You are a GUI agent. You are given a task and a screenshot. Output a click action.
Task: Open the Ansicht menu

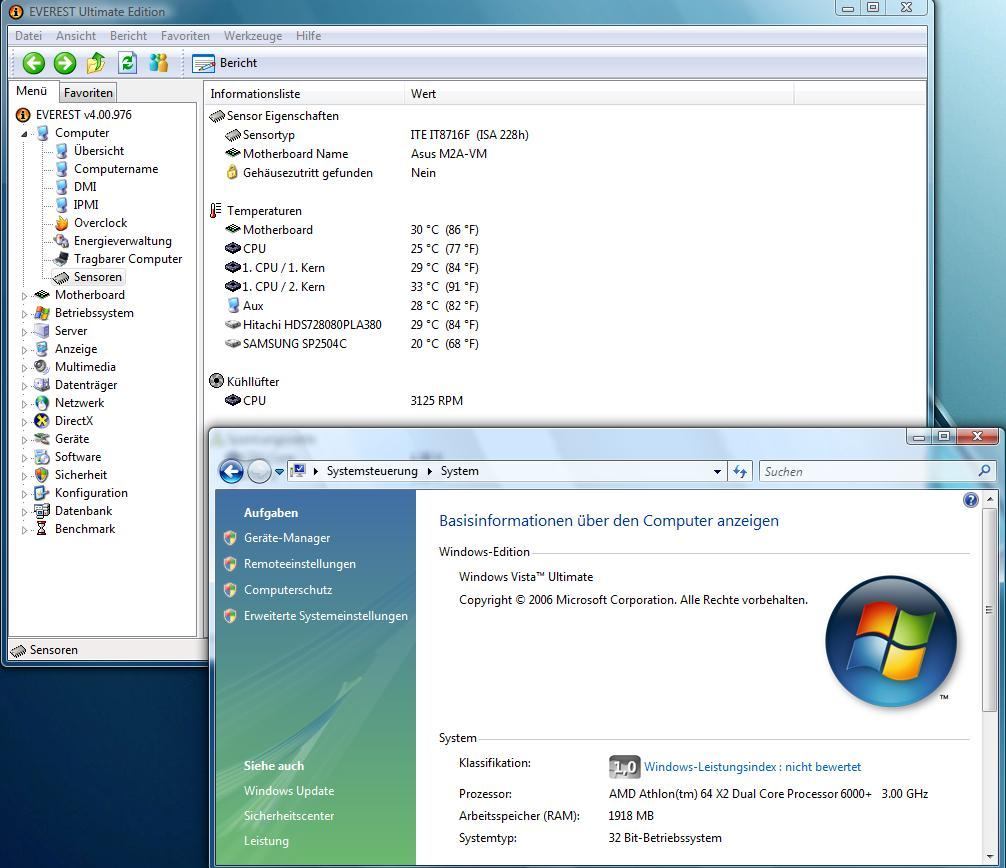coord(76,36)
